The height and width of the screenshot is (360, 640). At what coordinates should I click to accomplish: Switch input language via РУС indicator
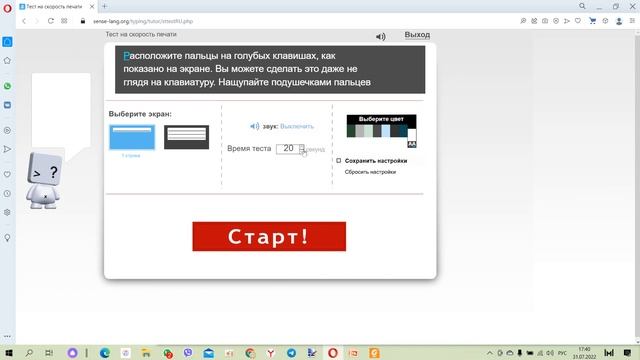pyautogui.click(x=562, y=353)
